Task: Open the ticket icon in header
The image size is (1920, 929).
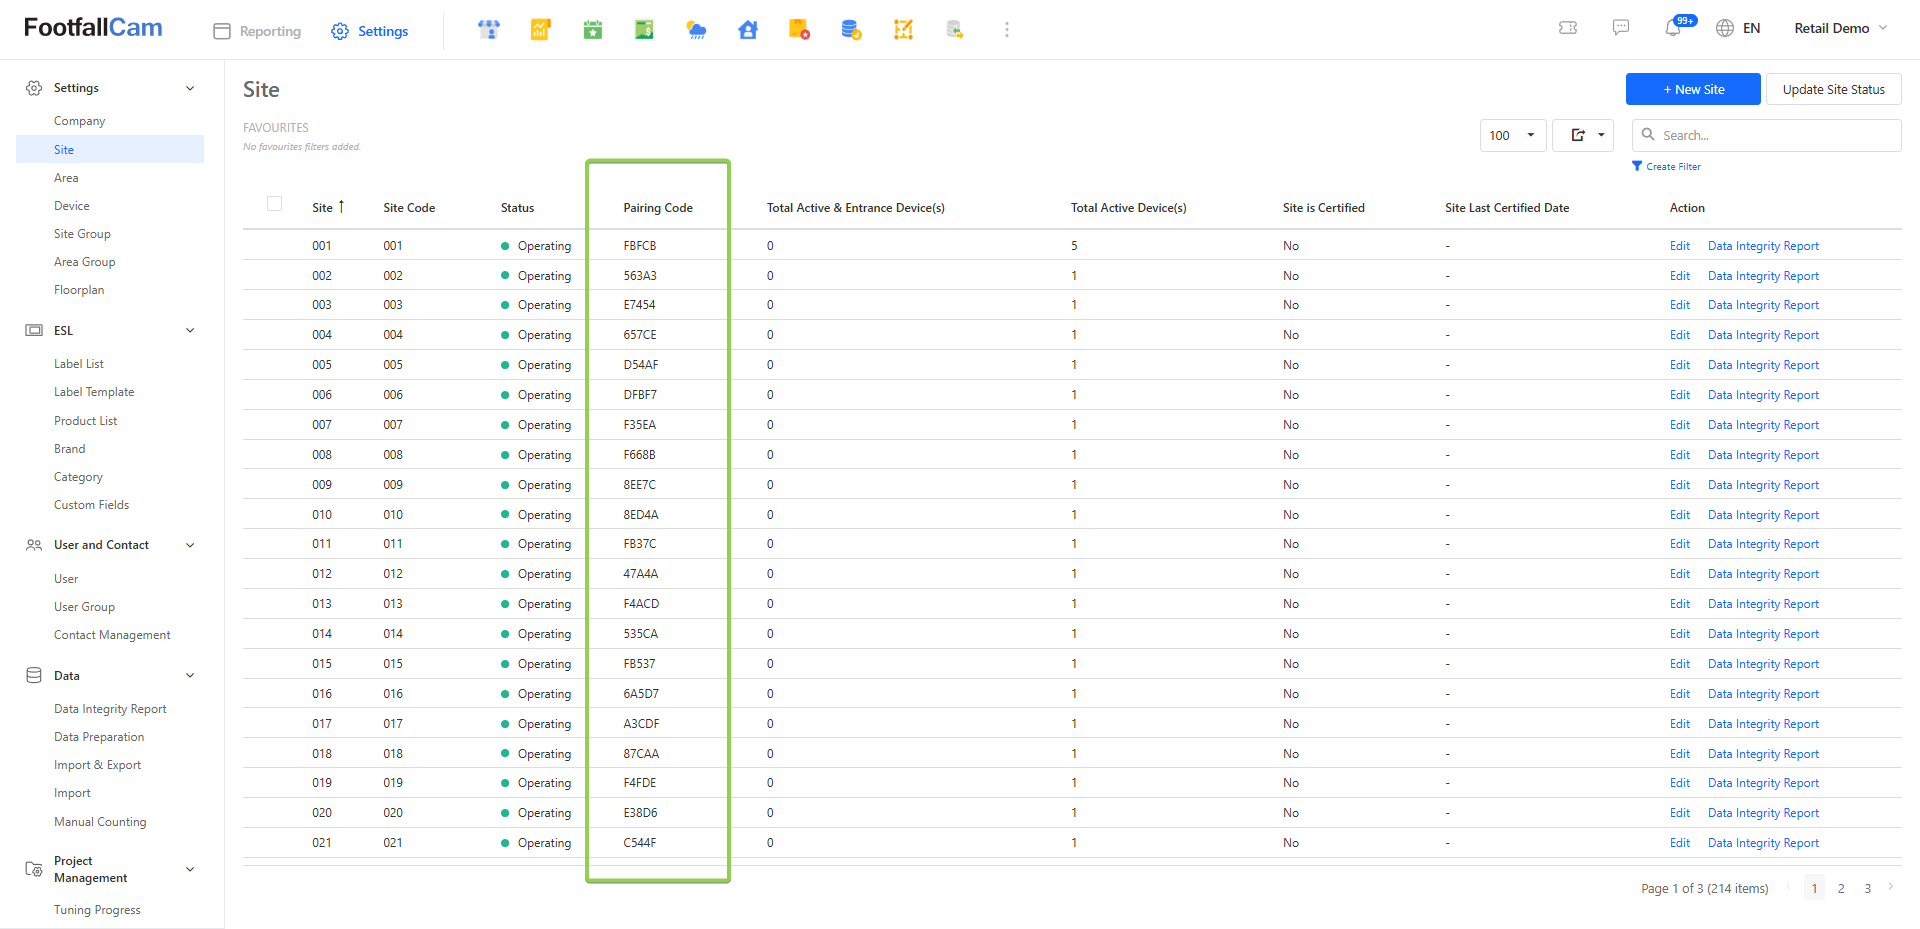Action: pyautogui.click(x=1568, y=28)
